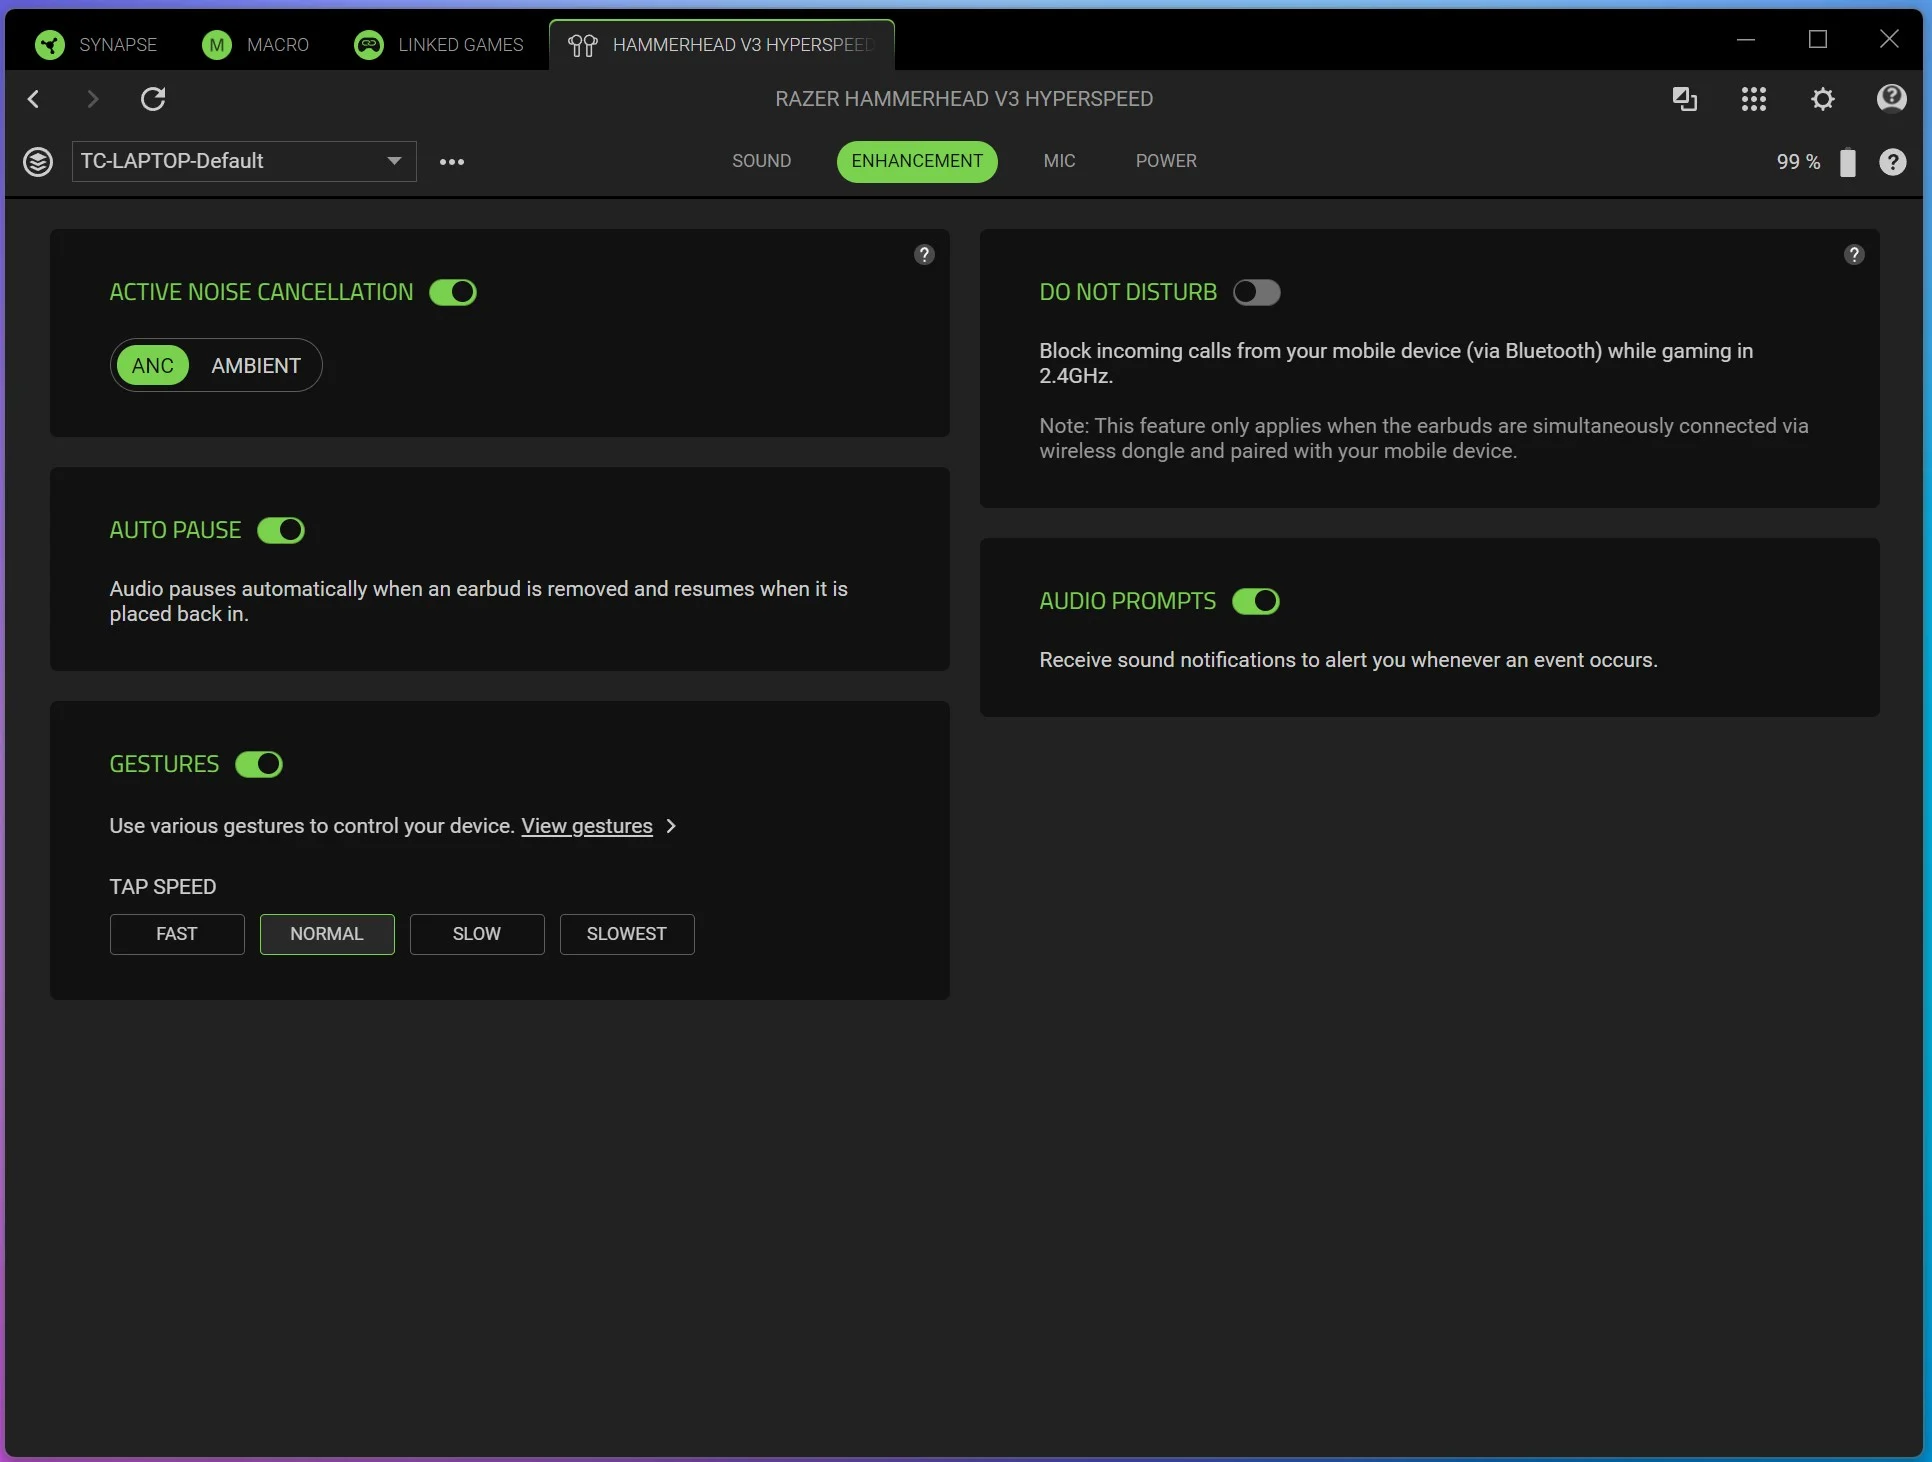The height and width of the screenshot is (1462, 1932).
Task: Click the Tap Speed label
Action: pyautogui.click(x=163, y=887)
